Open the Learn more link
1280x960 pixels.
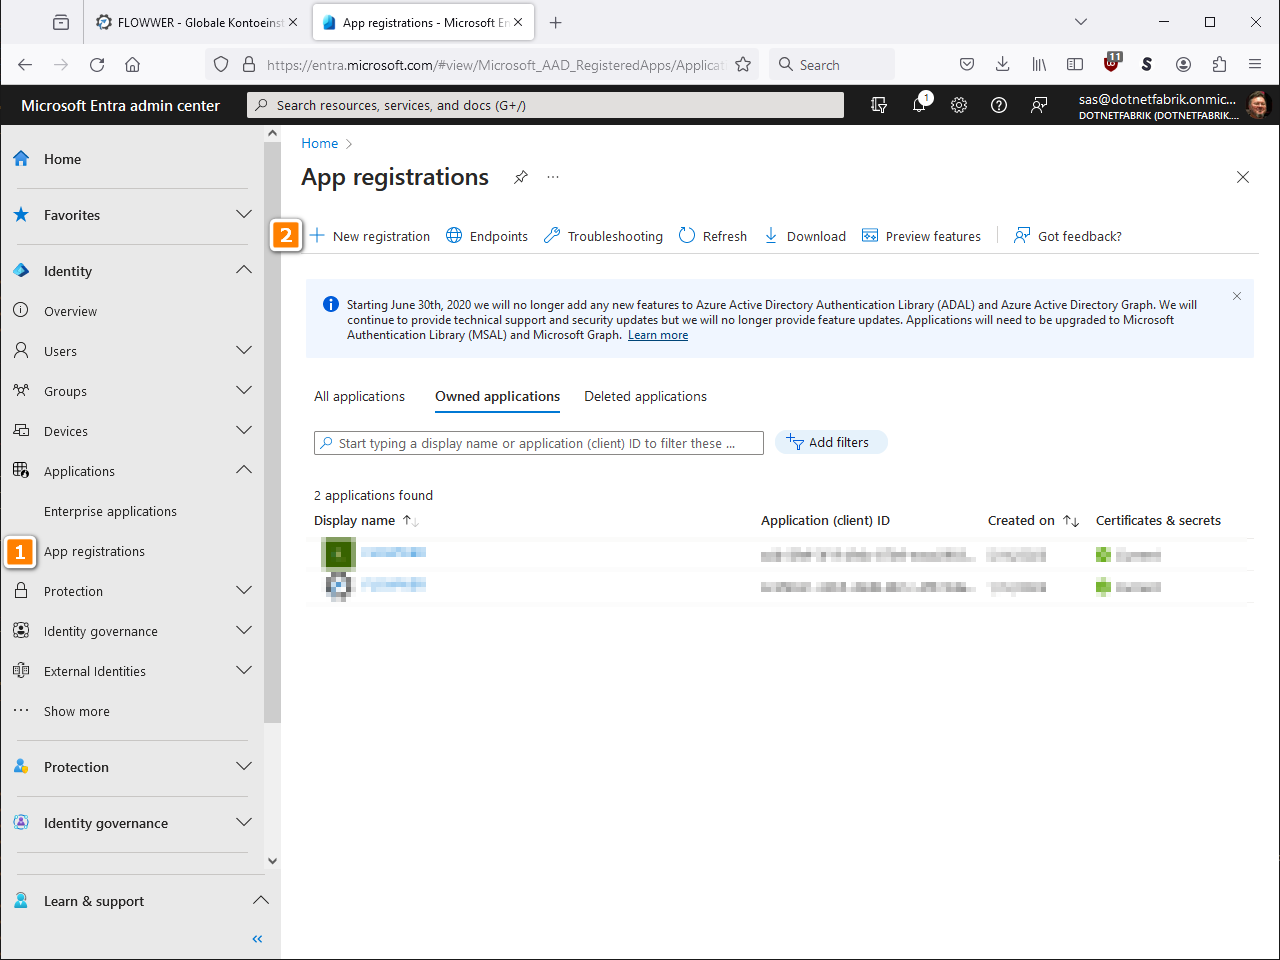point(657,335)
